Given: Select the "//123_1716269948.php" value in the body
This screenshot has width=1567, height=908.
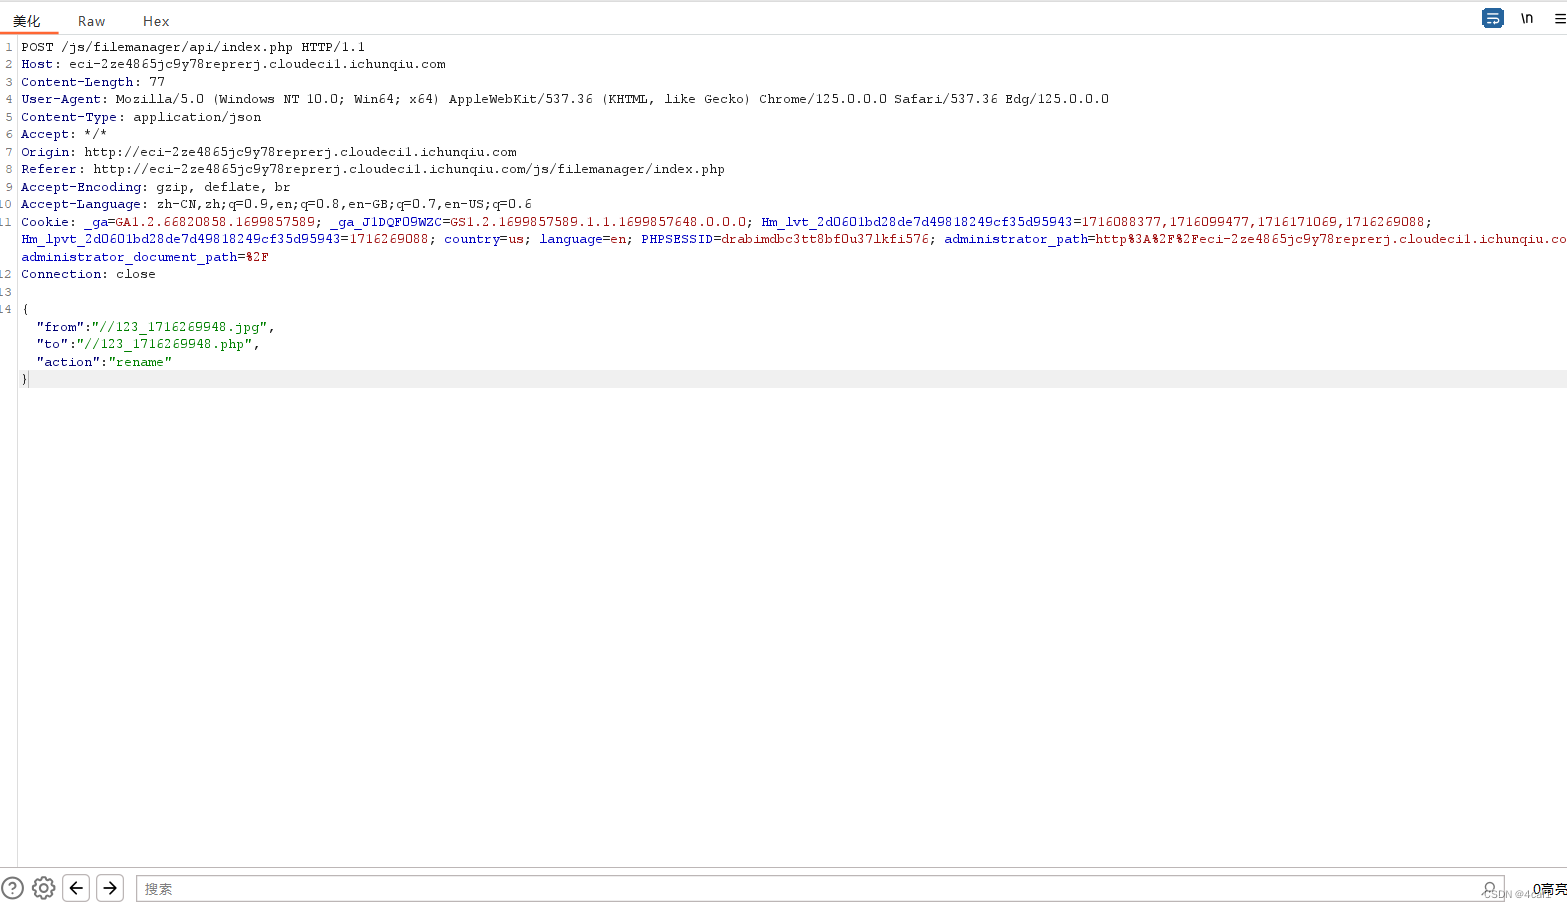Looking at the screenshot, I should [x=167, y=344].
